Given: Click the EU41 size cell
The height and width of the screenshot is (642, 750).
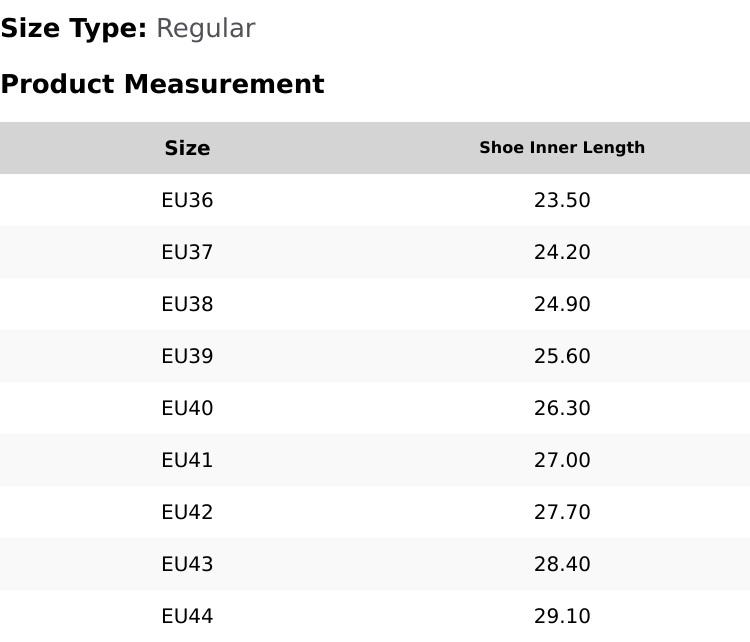Looking at the screenshot, I should pyautogui.click(x=187, y=460).
